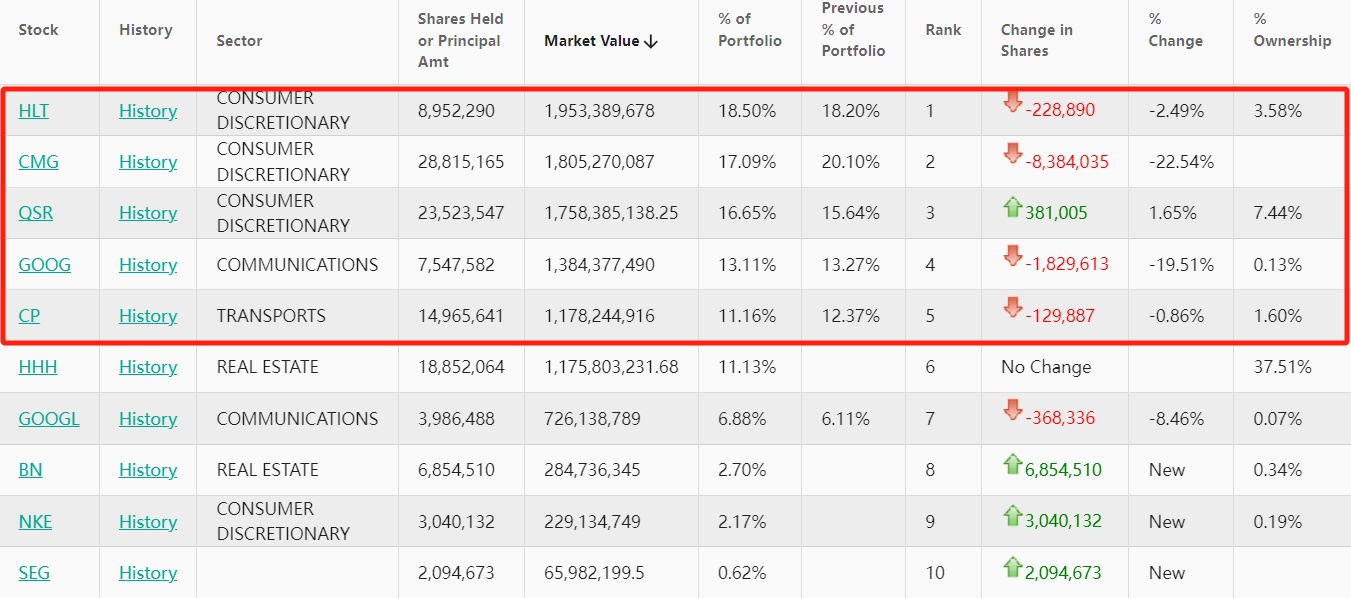Sort table by Stock column header
Screen dimensions: 1351x598
38,30
